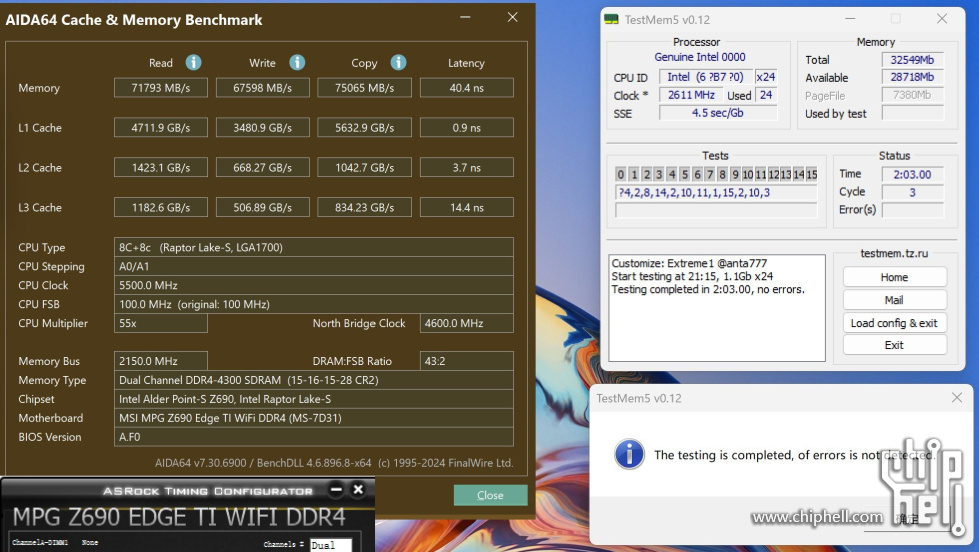Minimize the AIDA64 benchmark window
This screenshot has height=552, width=979.
pos(465,17)
